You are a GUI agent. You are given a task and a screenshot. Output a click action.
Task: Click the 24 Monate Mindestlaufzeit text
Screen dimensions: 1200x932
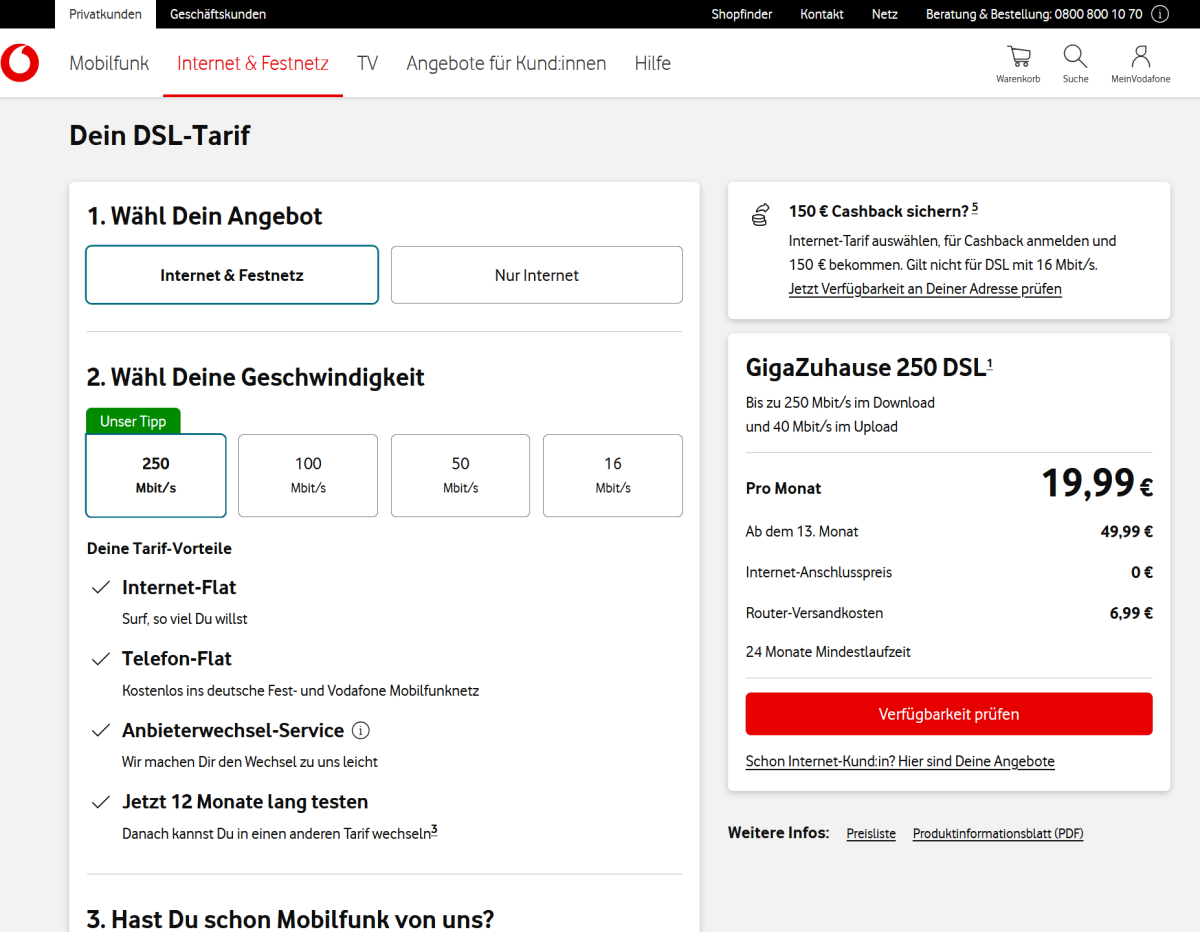coord(828,652)
